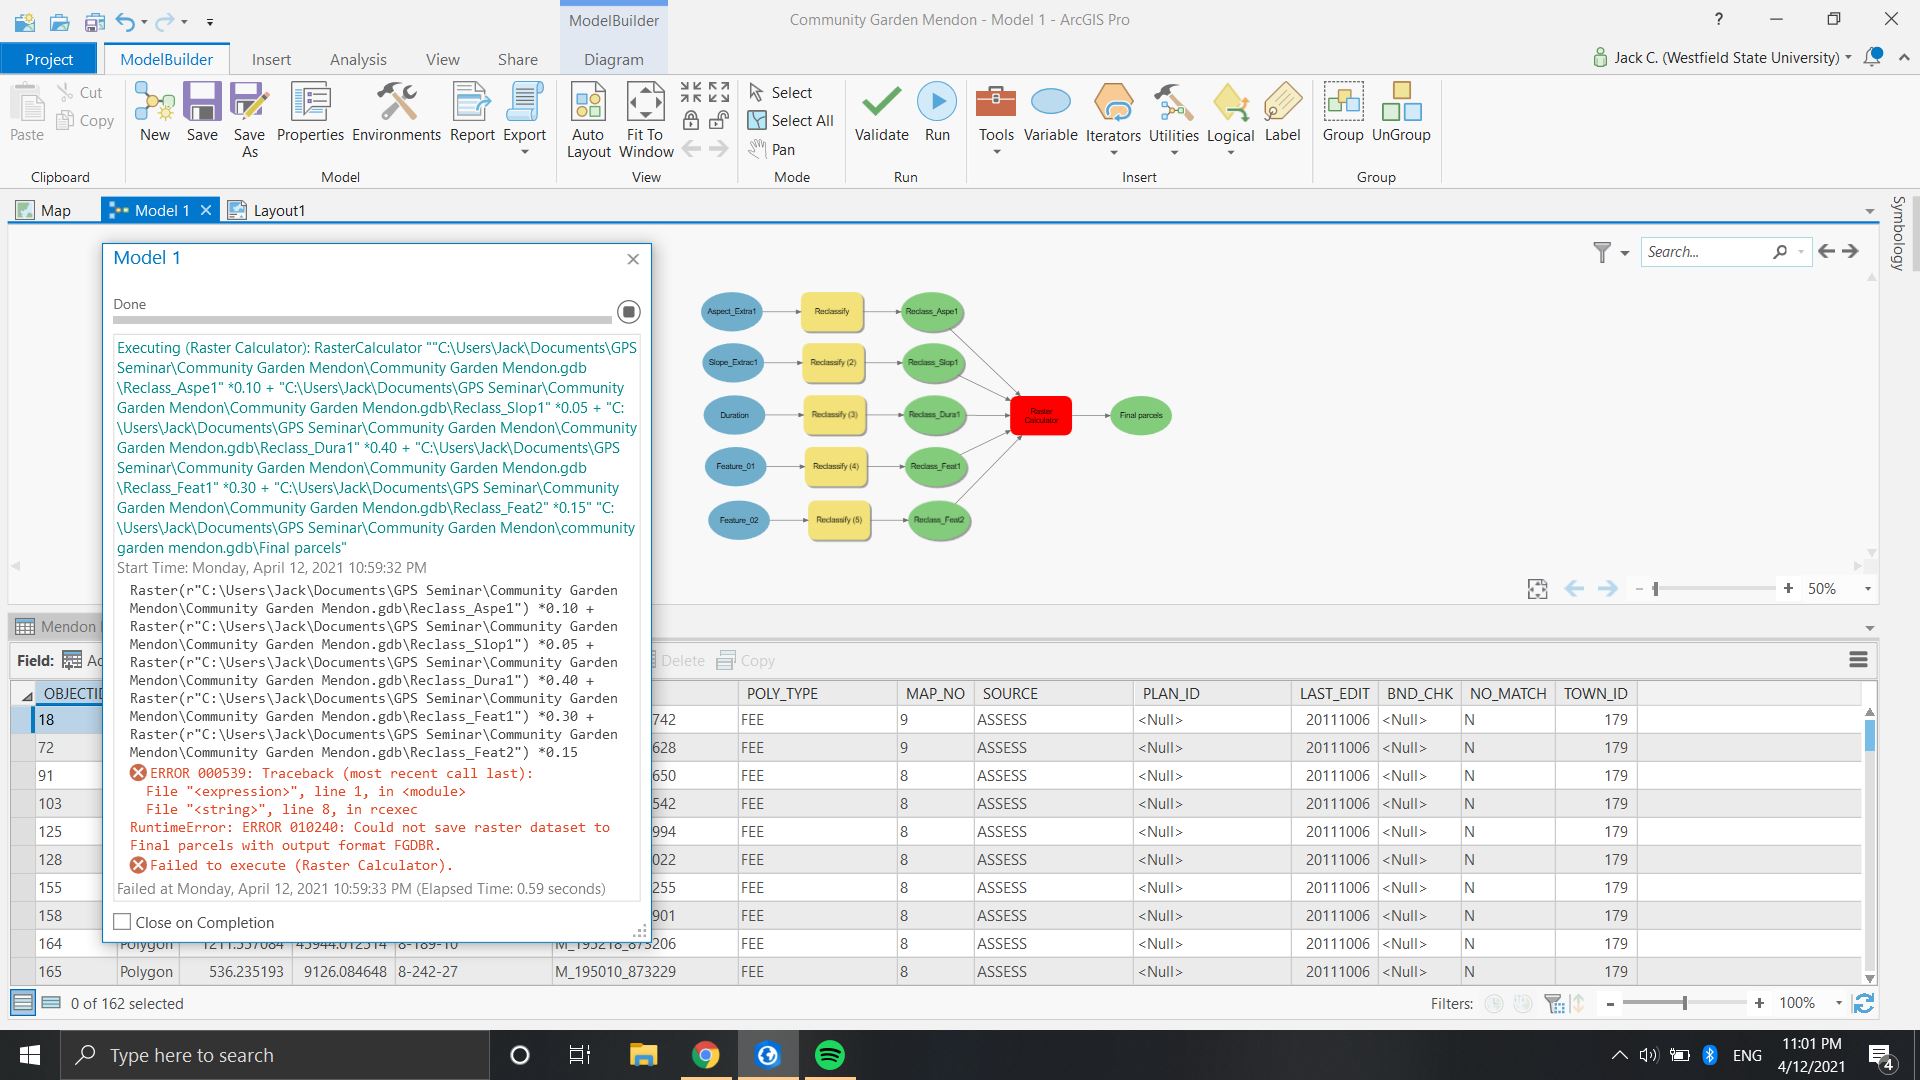Add a Variable element to model
Viewport: 1920px width, 1080px height.
tap(1050, 102)
